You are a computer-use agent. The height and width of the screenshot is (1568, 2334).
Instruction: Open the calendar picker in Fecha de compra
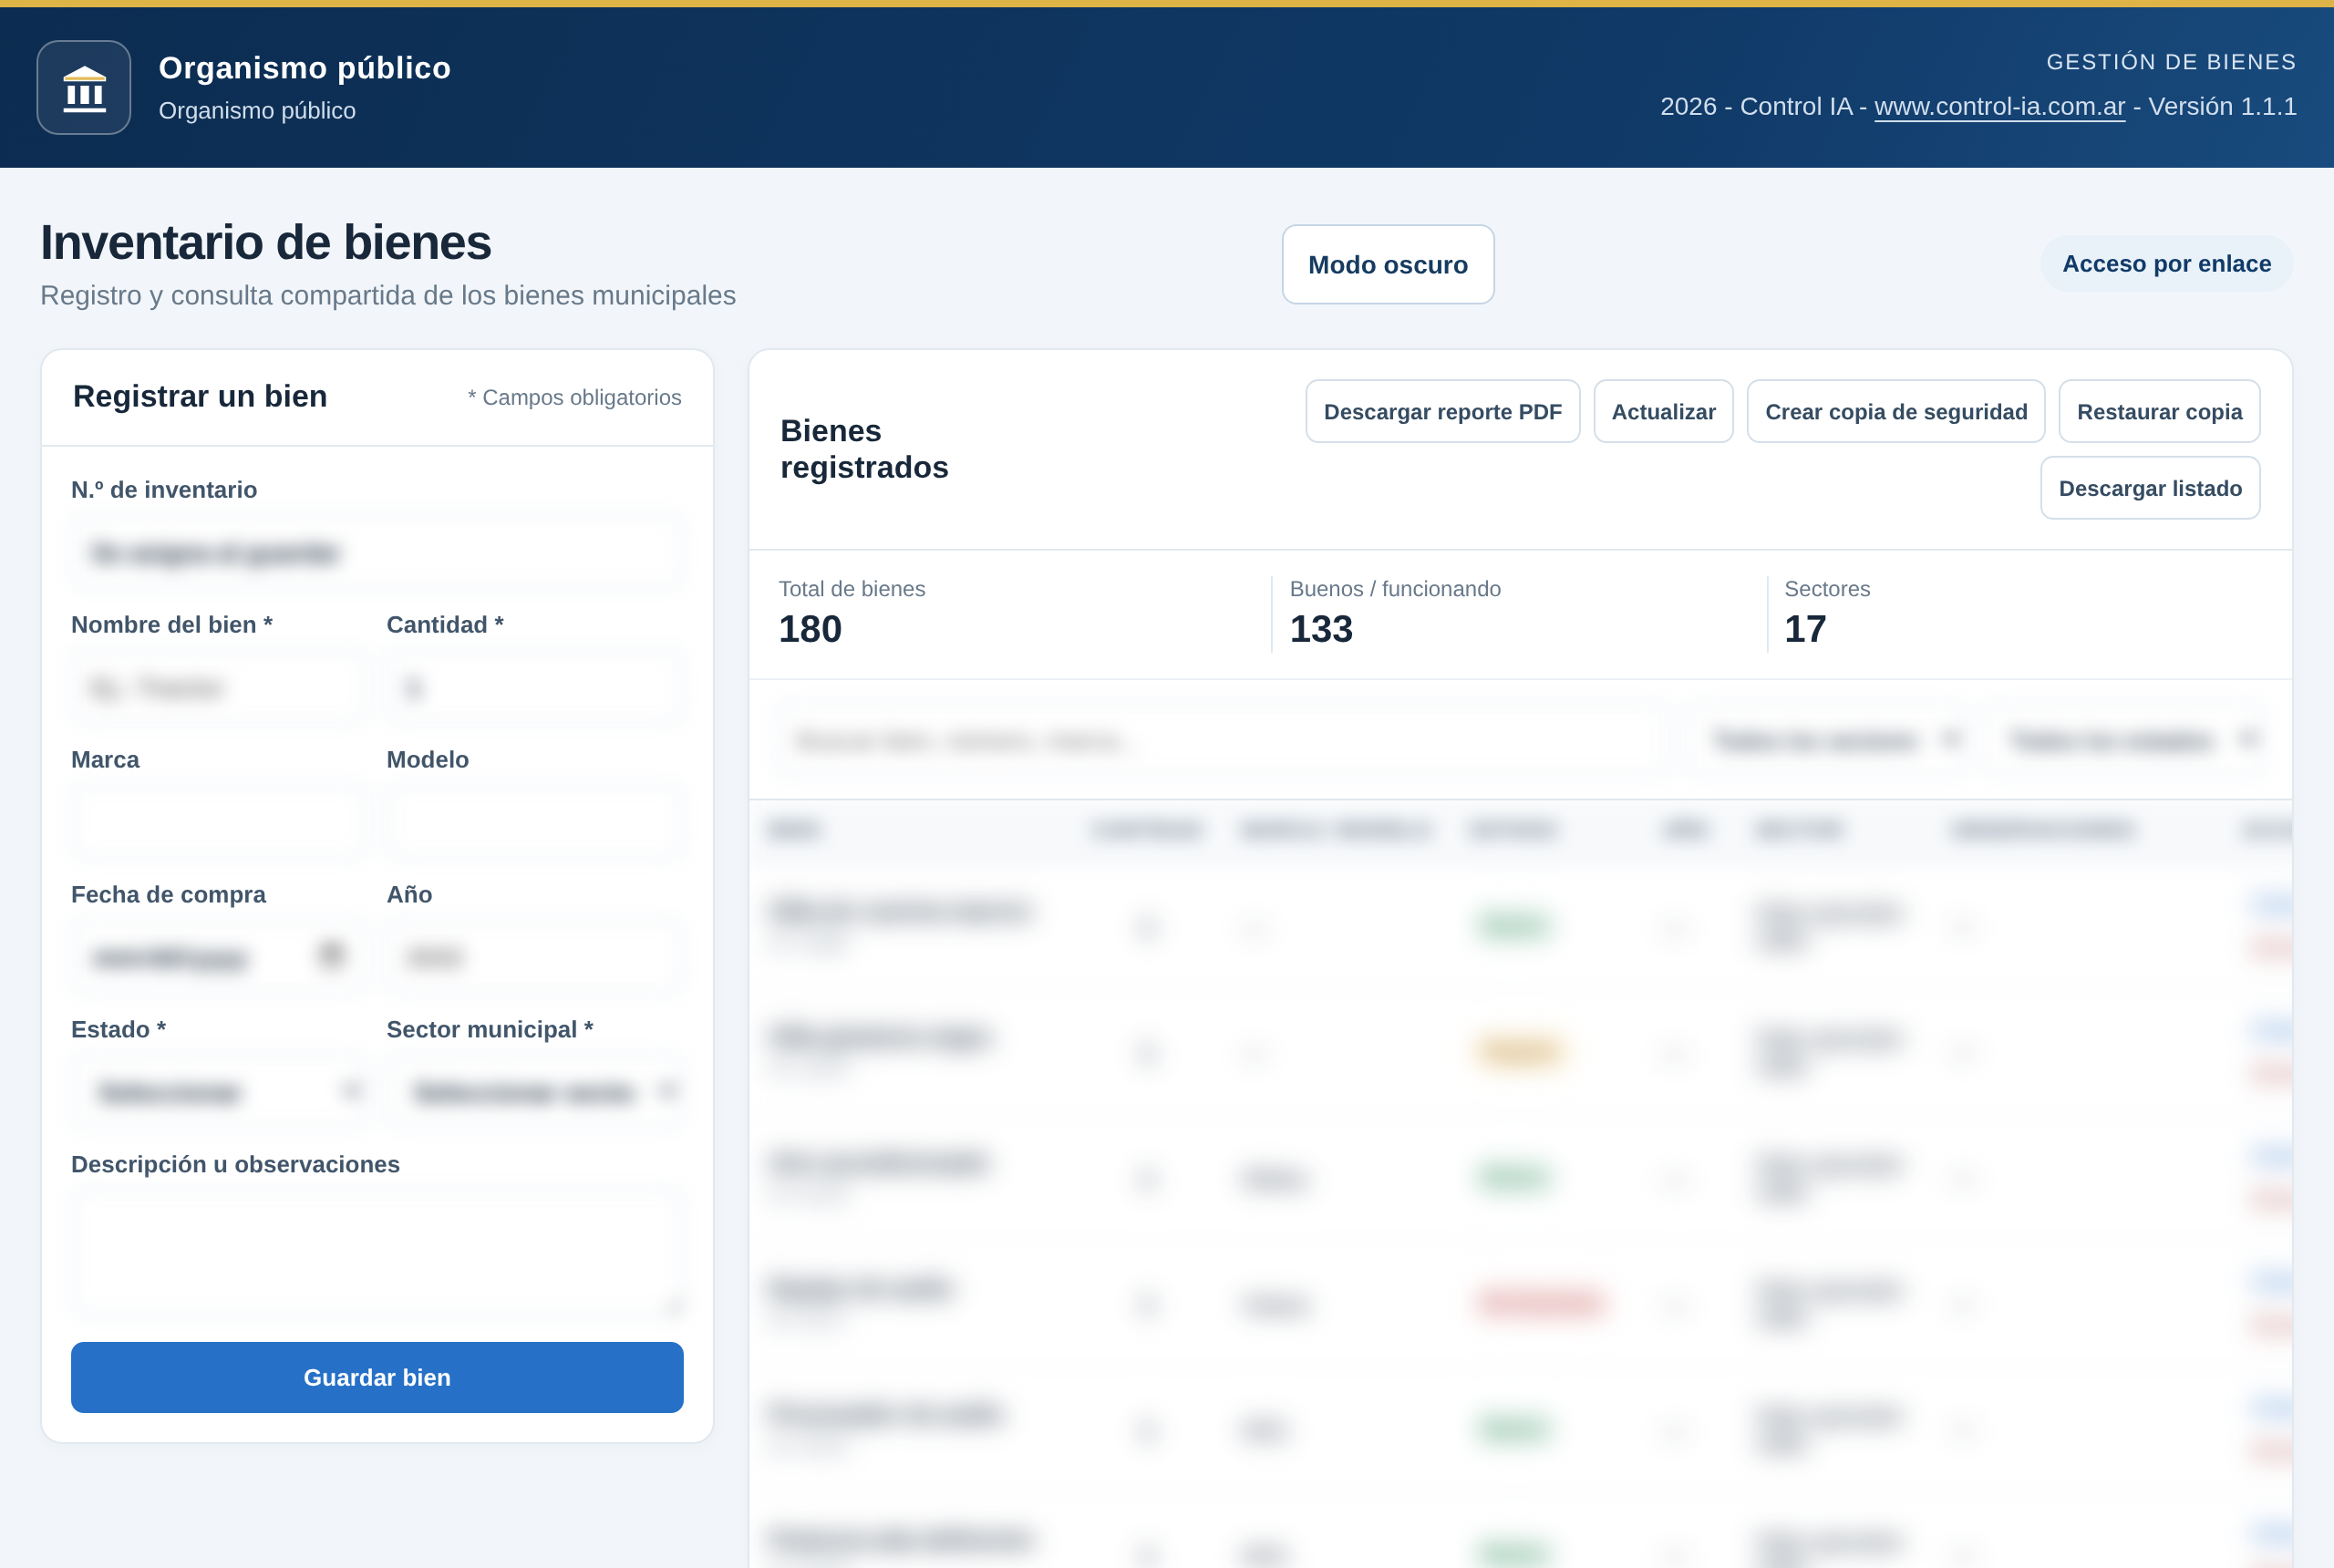[x=331, y=955]
